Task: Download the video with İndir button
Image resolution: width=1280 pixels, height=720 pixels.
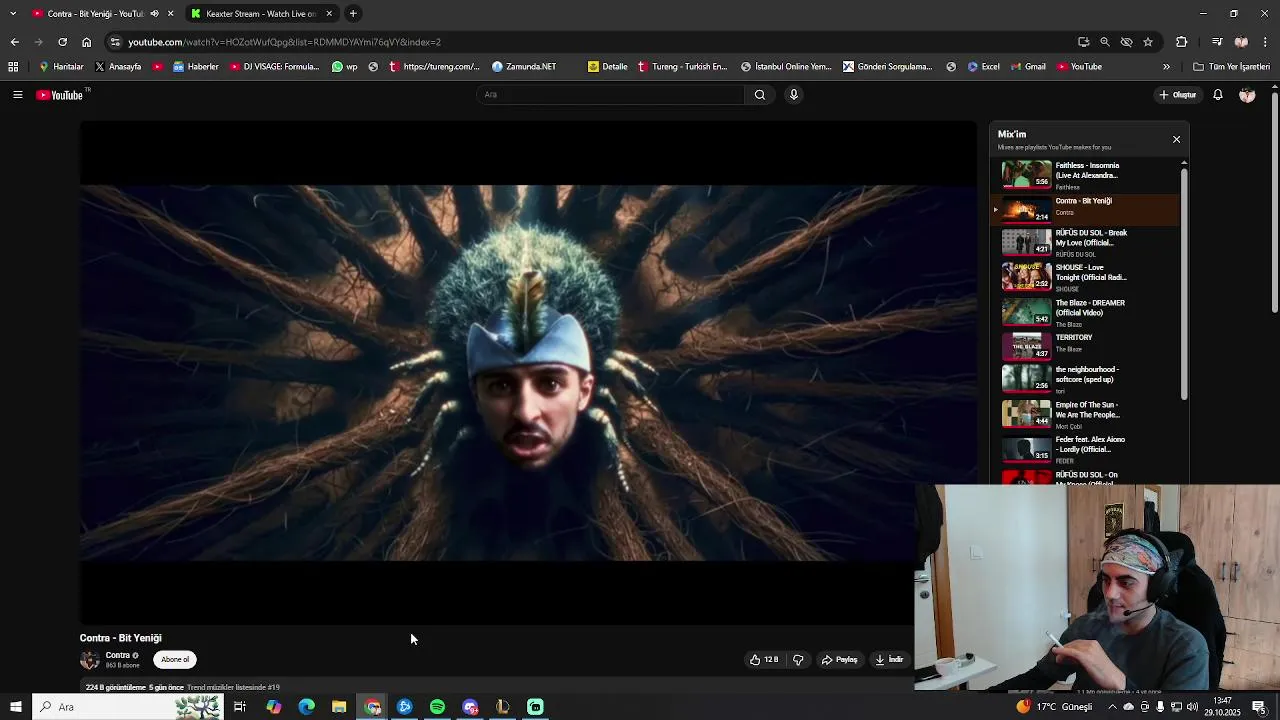Action: 889,660
